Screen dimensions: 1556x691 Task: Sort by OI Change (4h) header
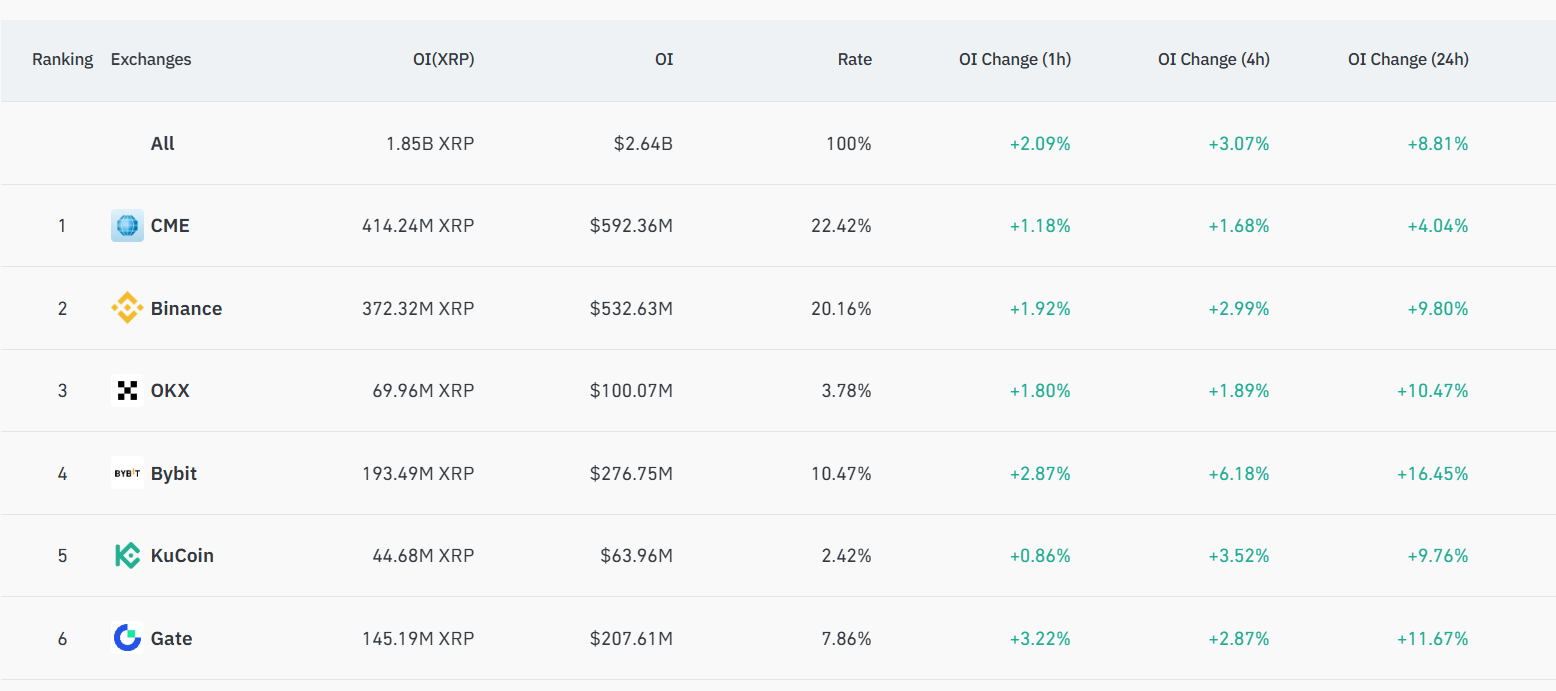tap(1214, 59)
